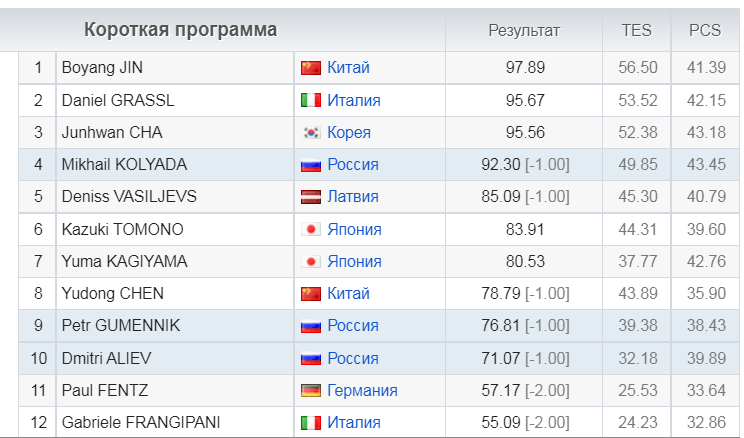Click the Короткая программа table heading
The image size is (744, 438).
coord(181,29)
